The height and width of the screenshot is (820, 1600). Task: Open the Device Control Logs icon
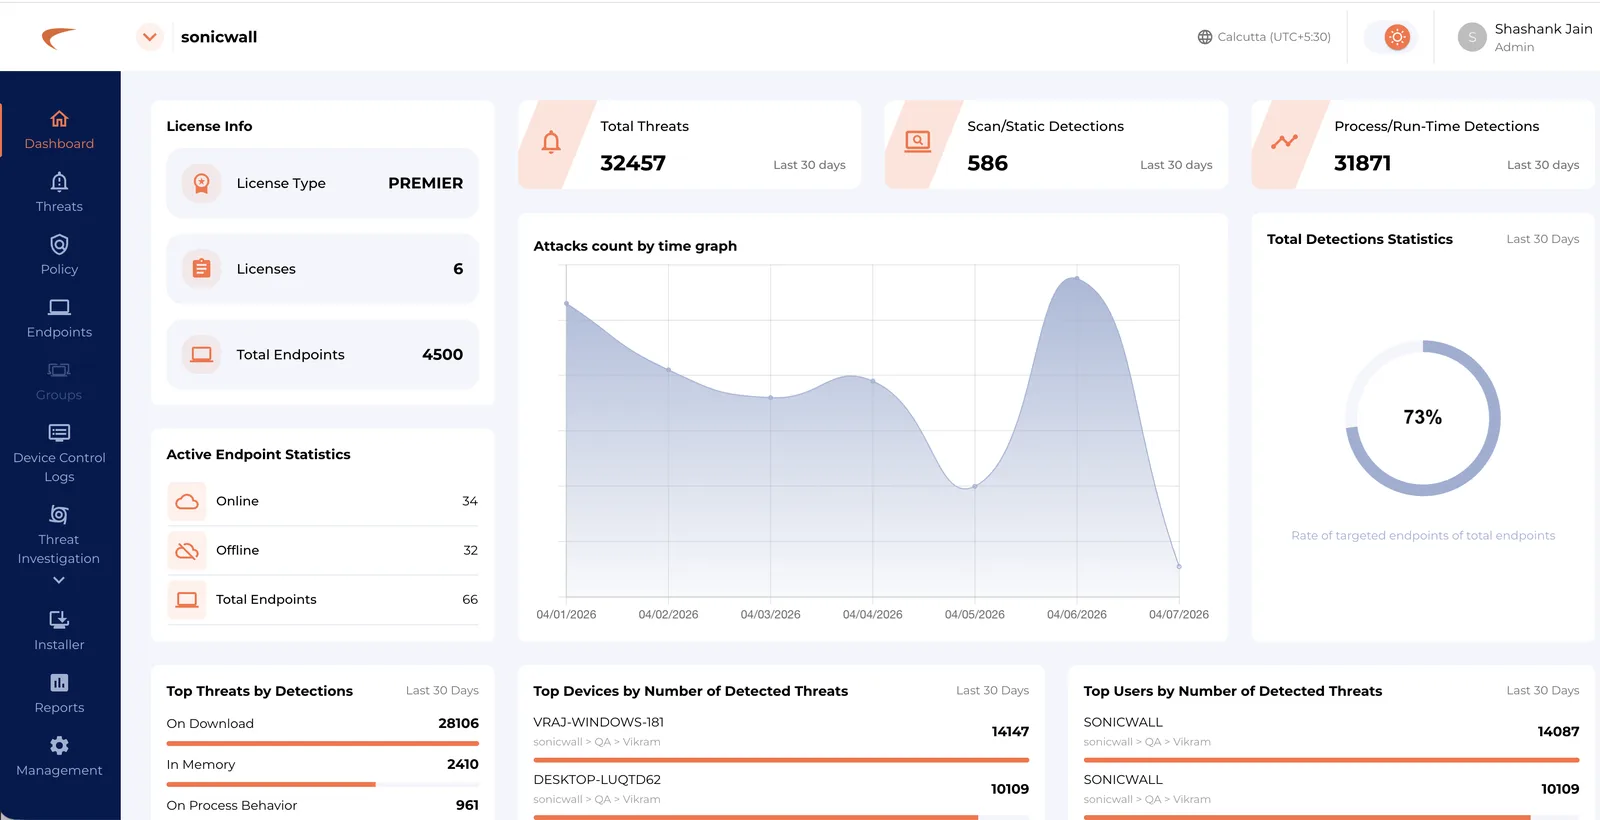point(59,433)
